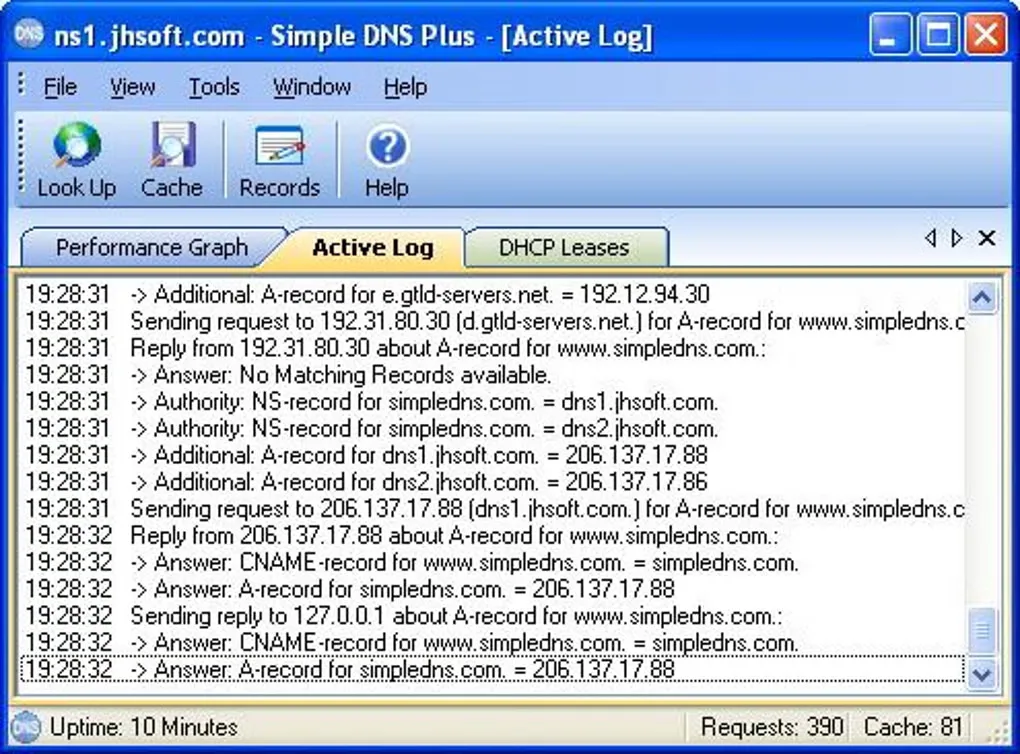Viewport: 1020px width, 754px height.
Task: Select log line about e.gtld-servers.net = 192.12.94.30
Action: point(492,295)
